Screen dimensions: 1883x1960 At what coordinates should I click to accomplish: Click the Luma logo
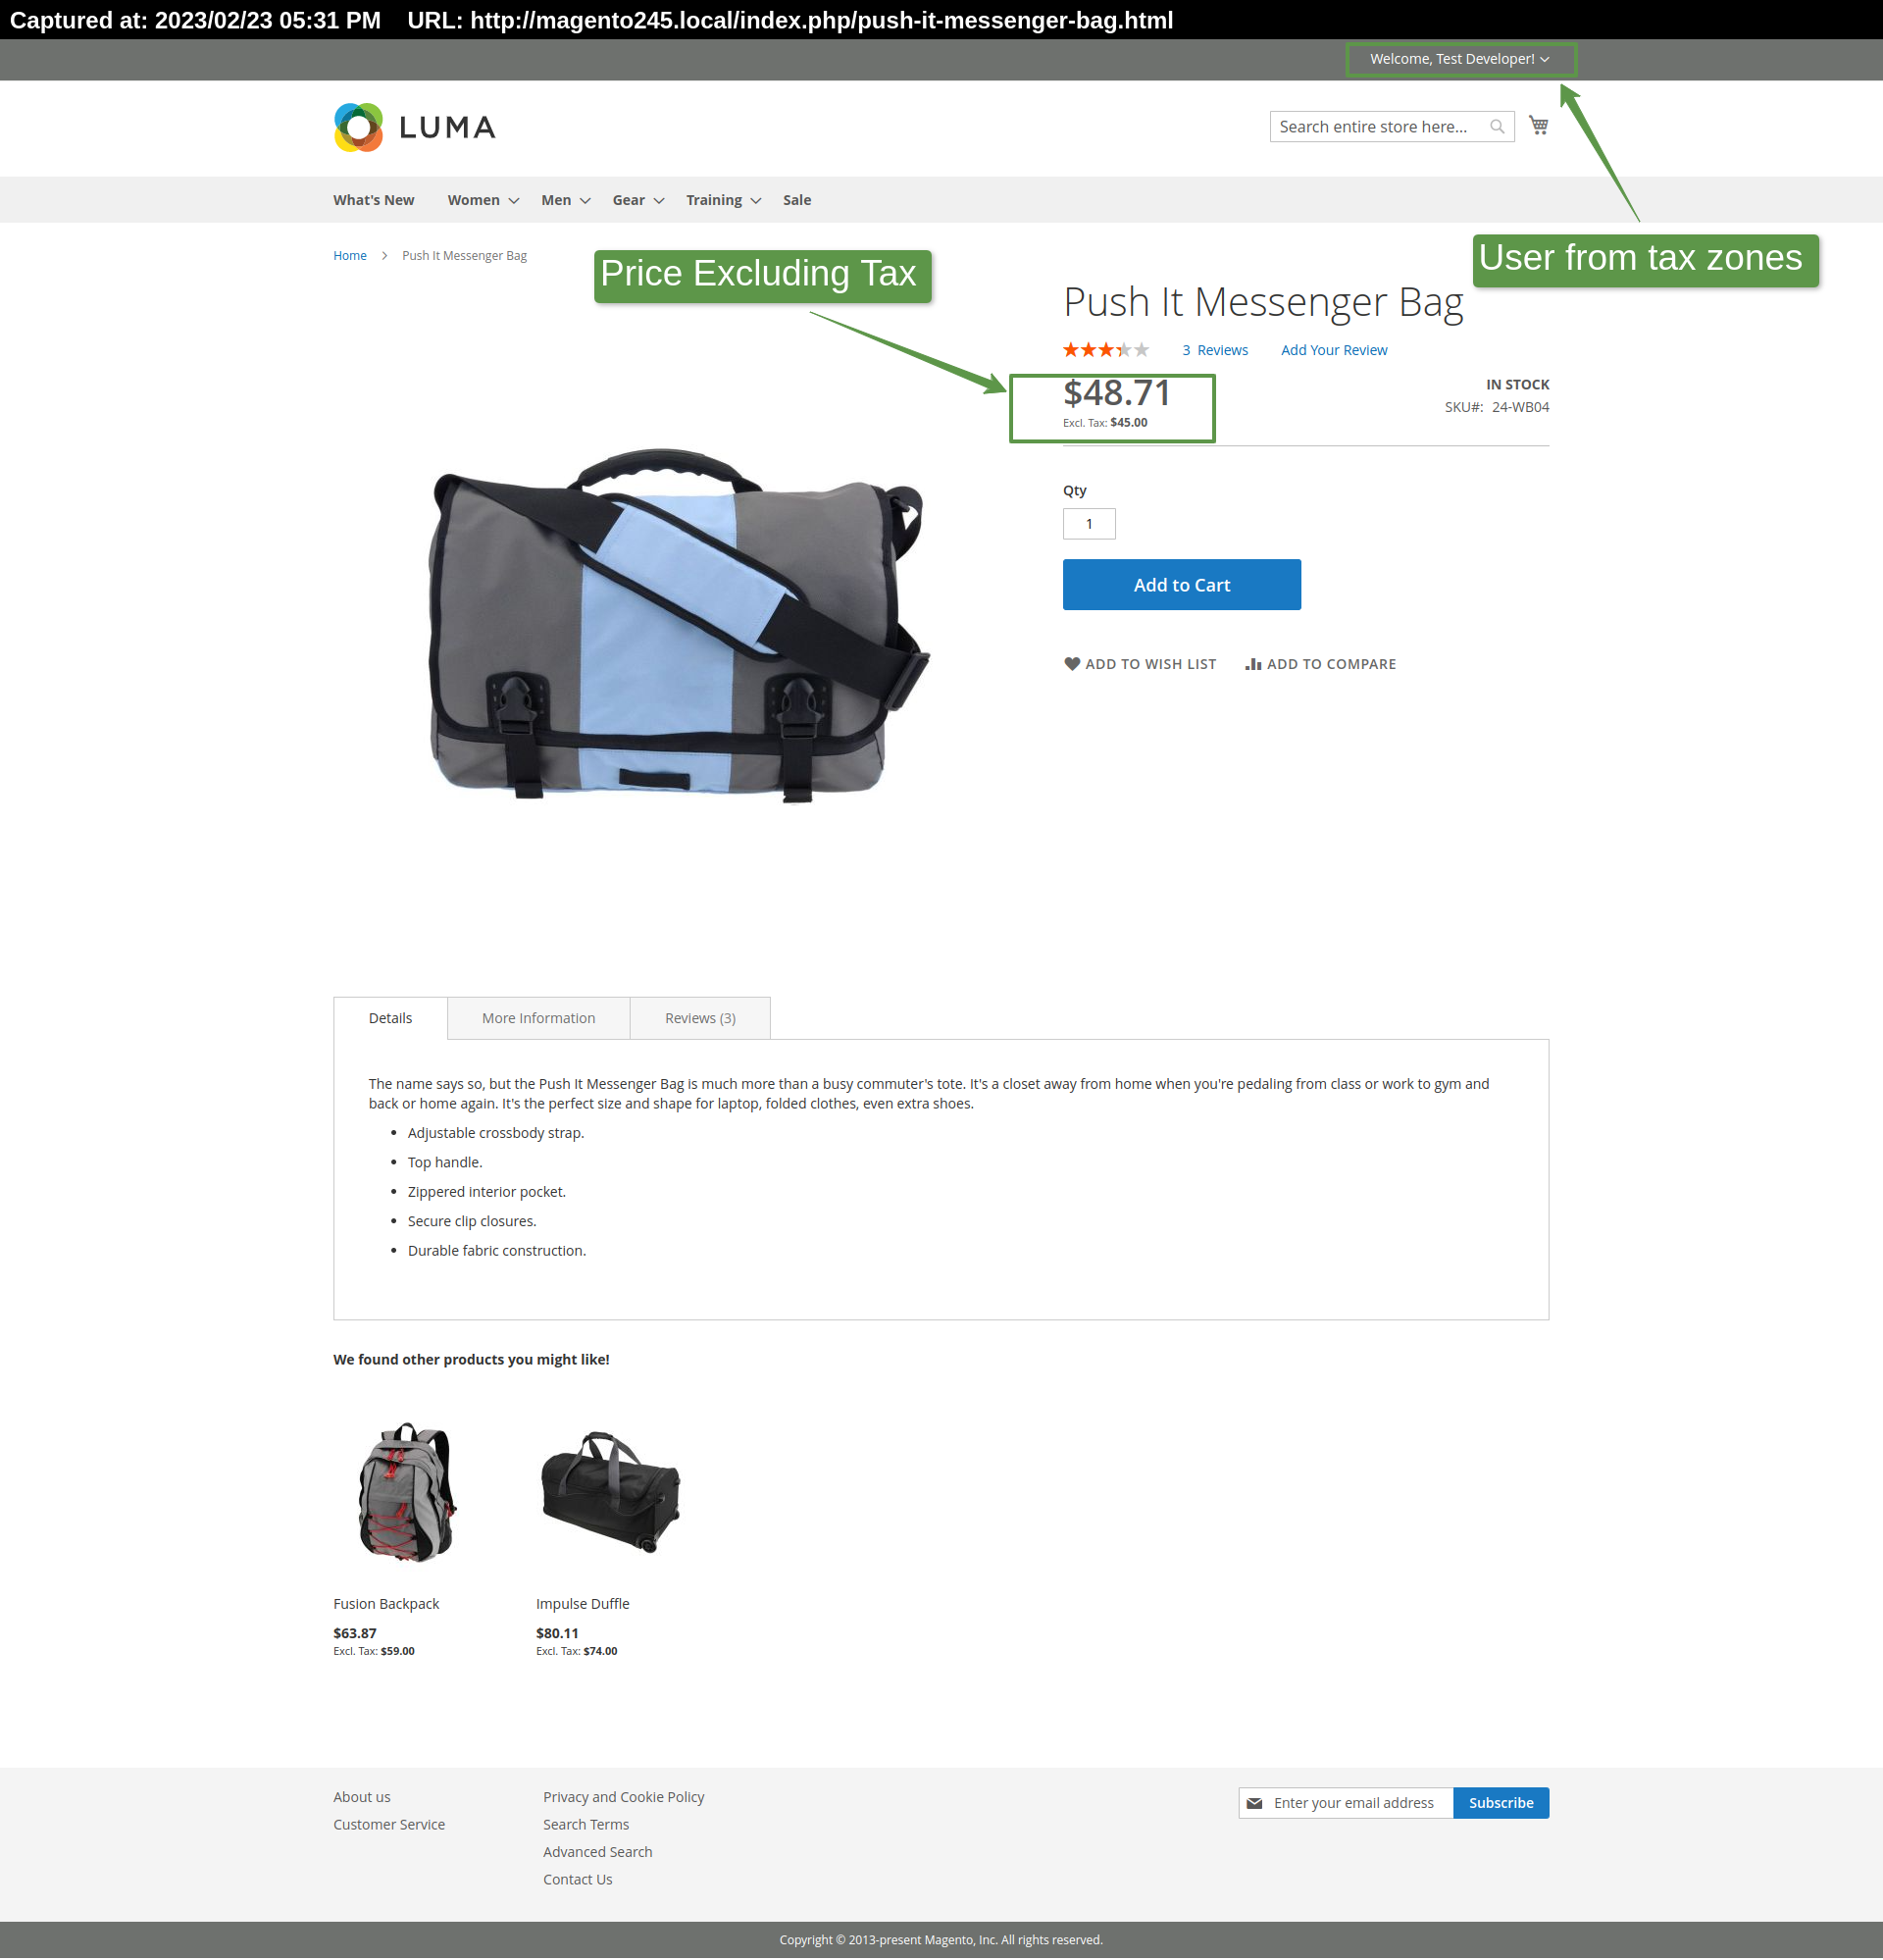point(414,128)
